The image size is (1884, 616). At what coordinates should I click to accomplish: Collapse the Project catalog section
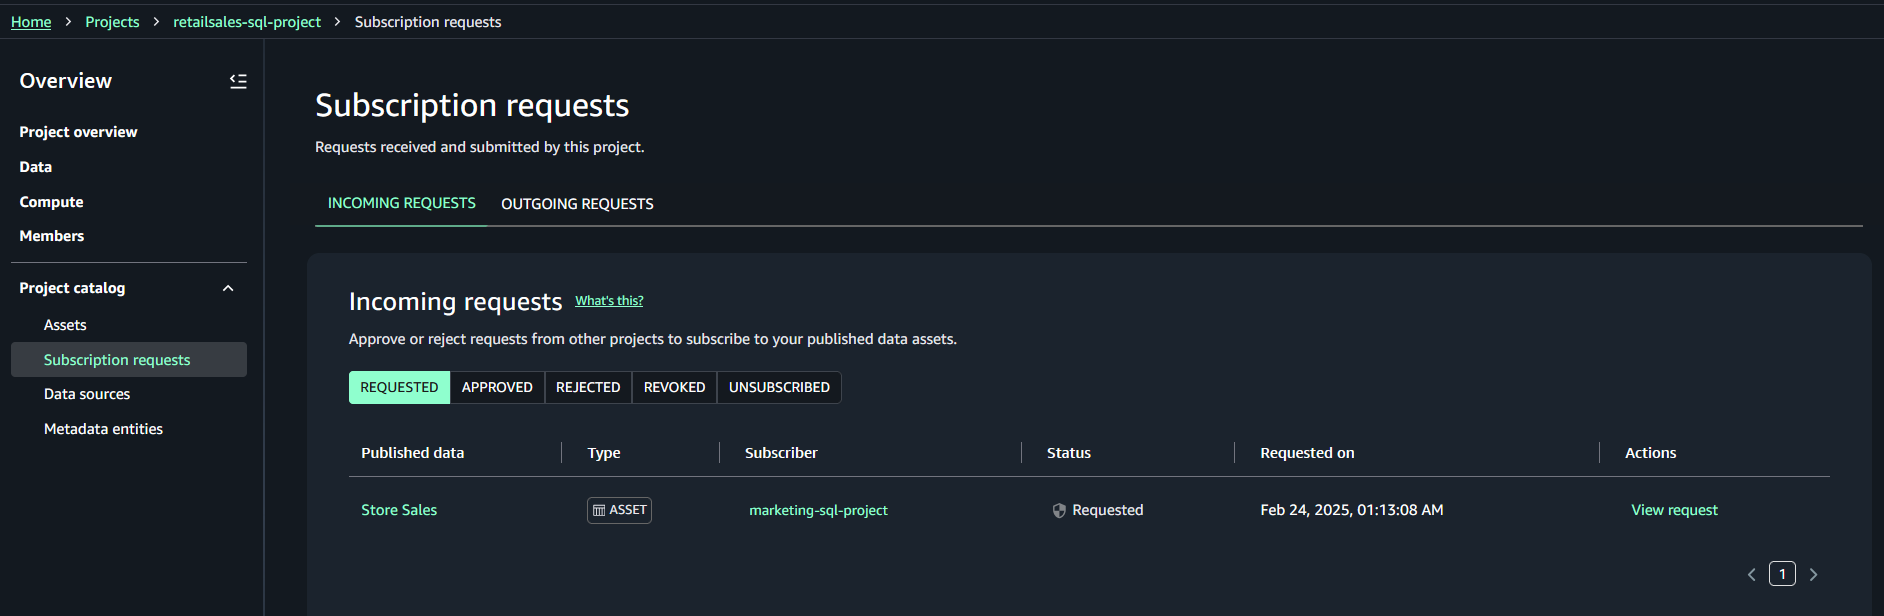click(x=228, y=288)
